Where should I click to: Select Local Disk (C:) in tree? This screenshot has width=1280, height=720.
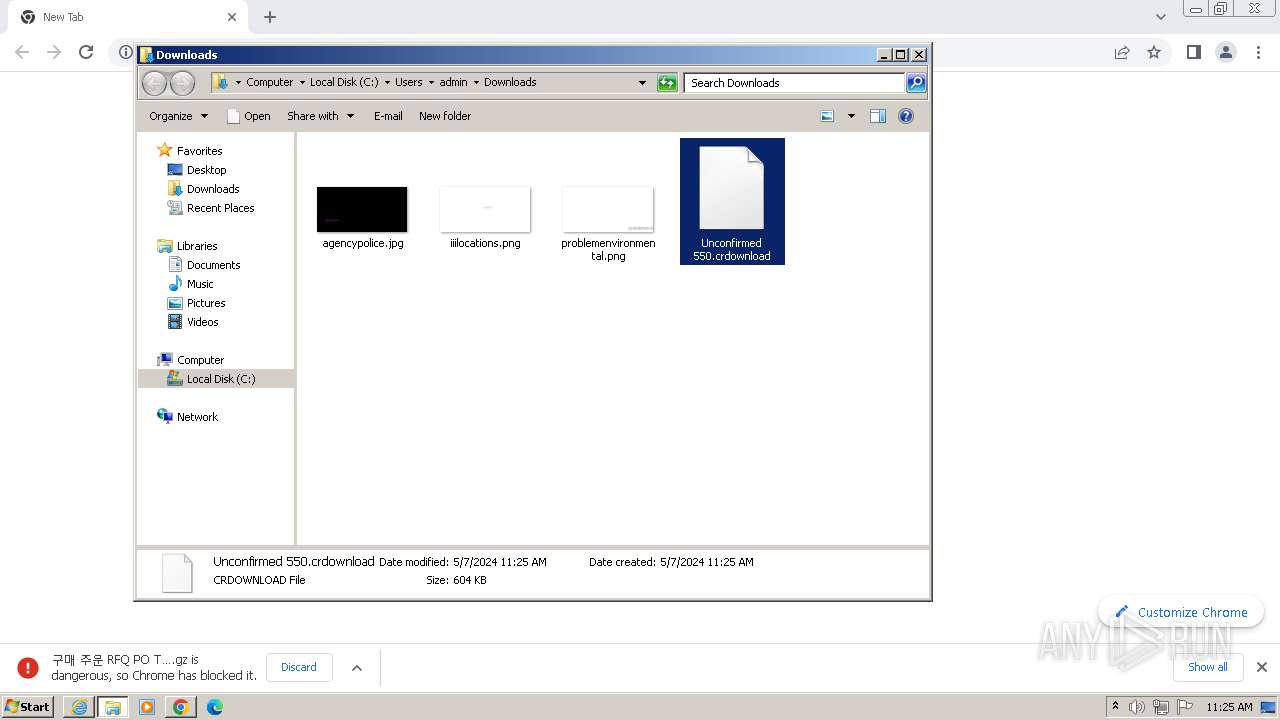(220, 379)
